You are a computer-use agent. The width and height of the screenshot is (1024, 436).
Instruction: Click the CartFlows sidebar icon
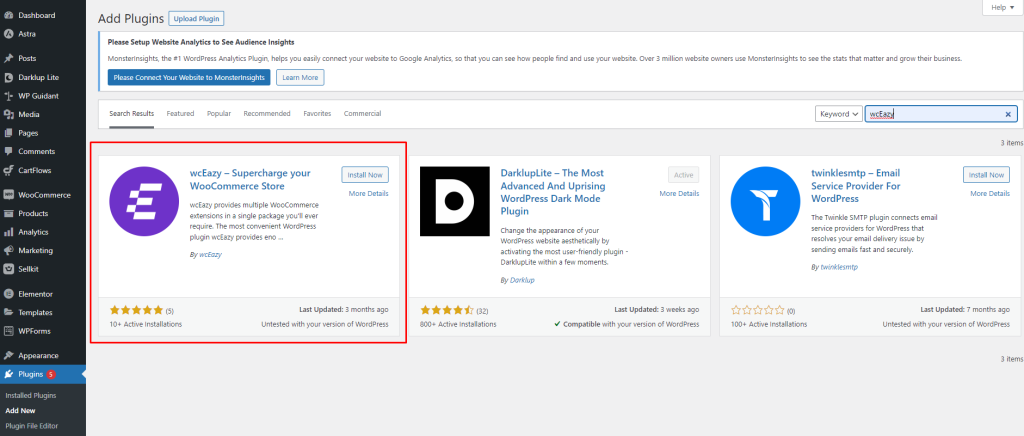(x=8, y=170)
